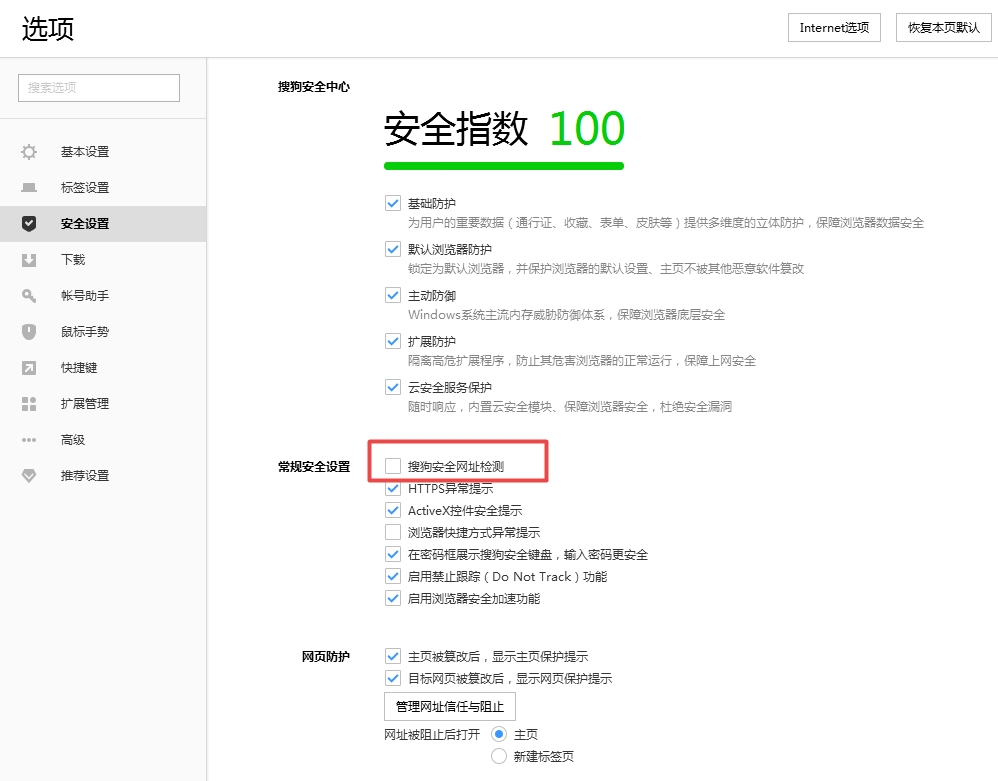The width and height of the screenshot is (998, 781).
Task: Click the grid icon beside 扩展管理
Action: 29,404
